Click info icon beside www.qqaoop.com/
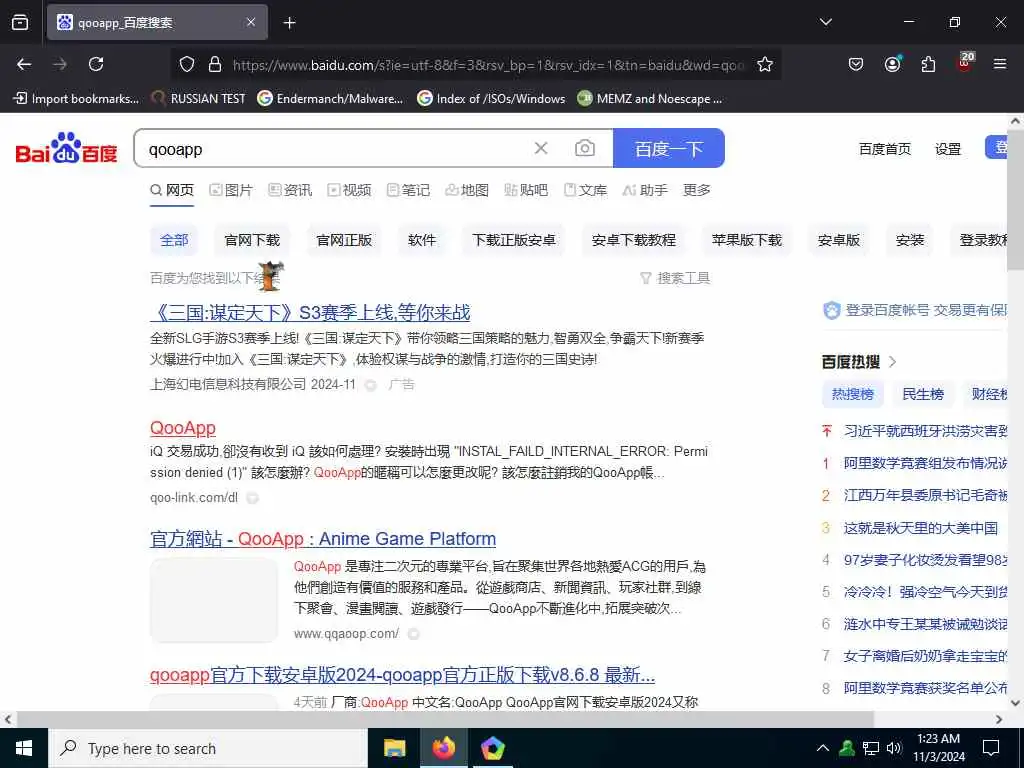 pos(413,634)
